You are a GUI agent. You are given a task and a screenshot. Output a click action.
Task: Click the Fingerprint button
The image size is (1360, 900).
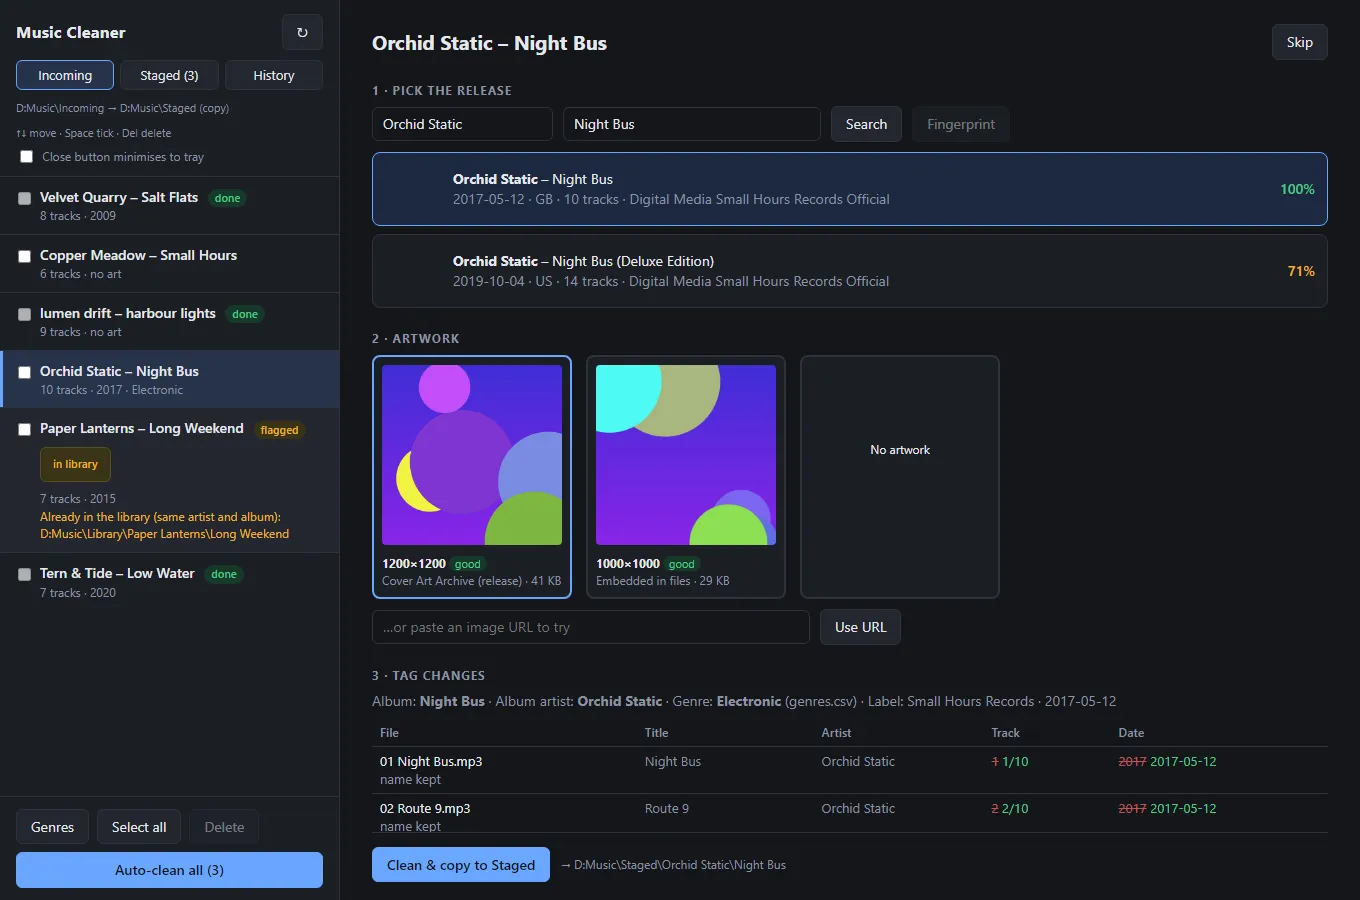961,124
